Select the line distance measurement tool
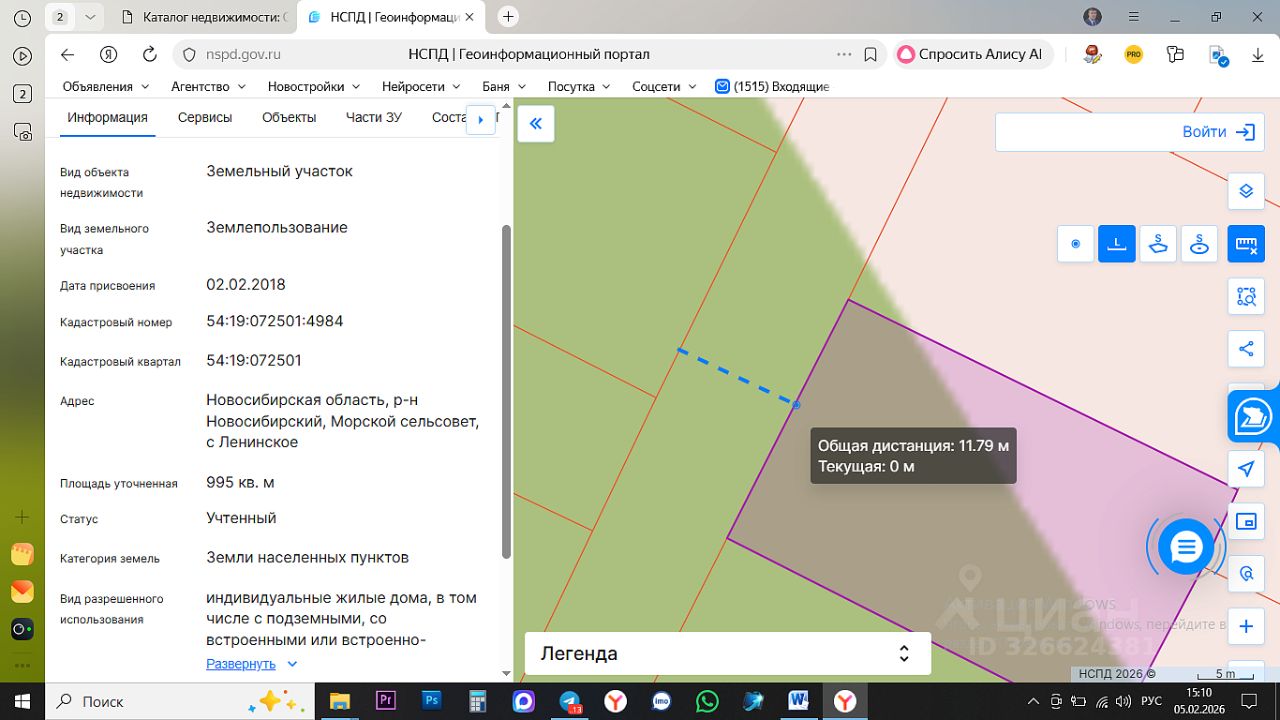Viewport: 1280px width, 720px height. (1117, 244)
